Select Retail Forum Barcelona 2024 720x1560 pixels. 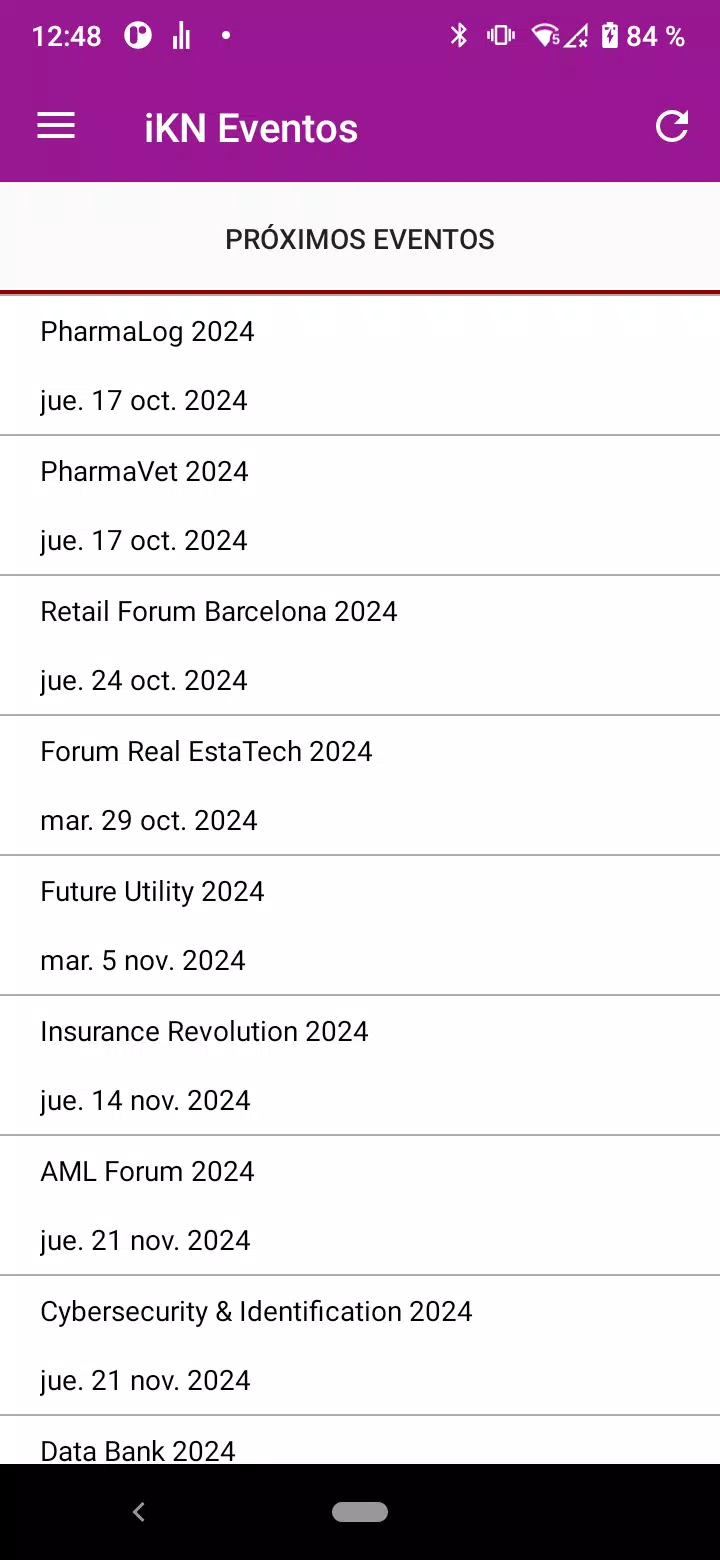(360, 645)
